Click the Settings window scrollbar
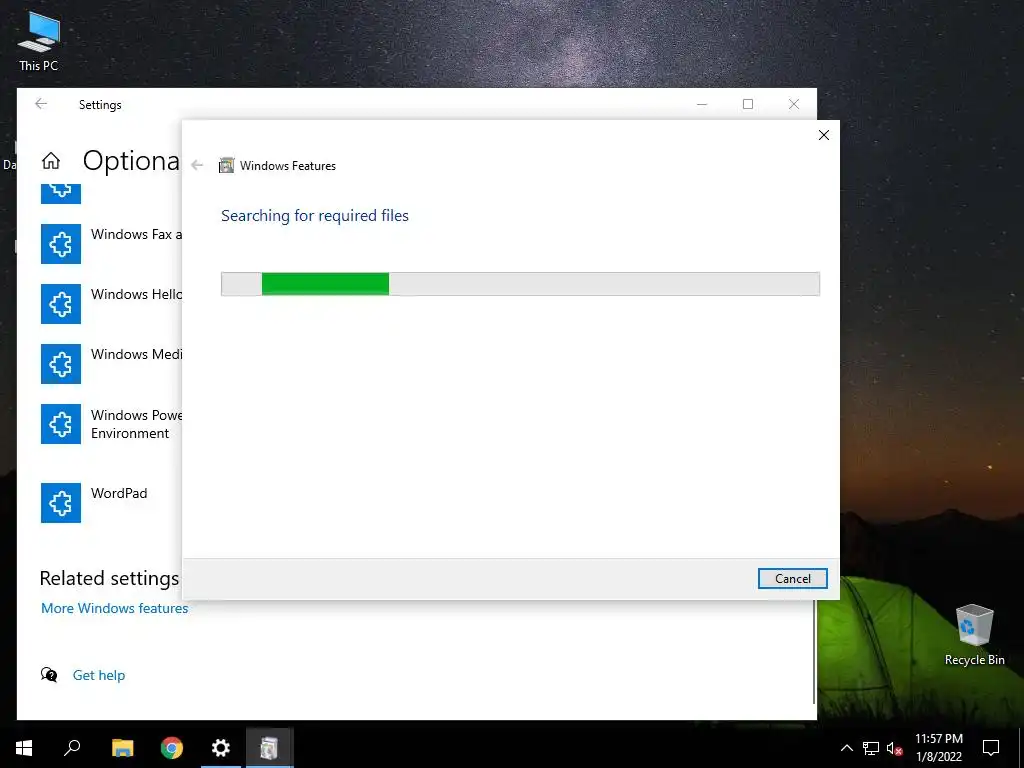The height and width of the screenshot is (768, 1024). (x=814, y=652)
